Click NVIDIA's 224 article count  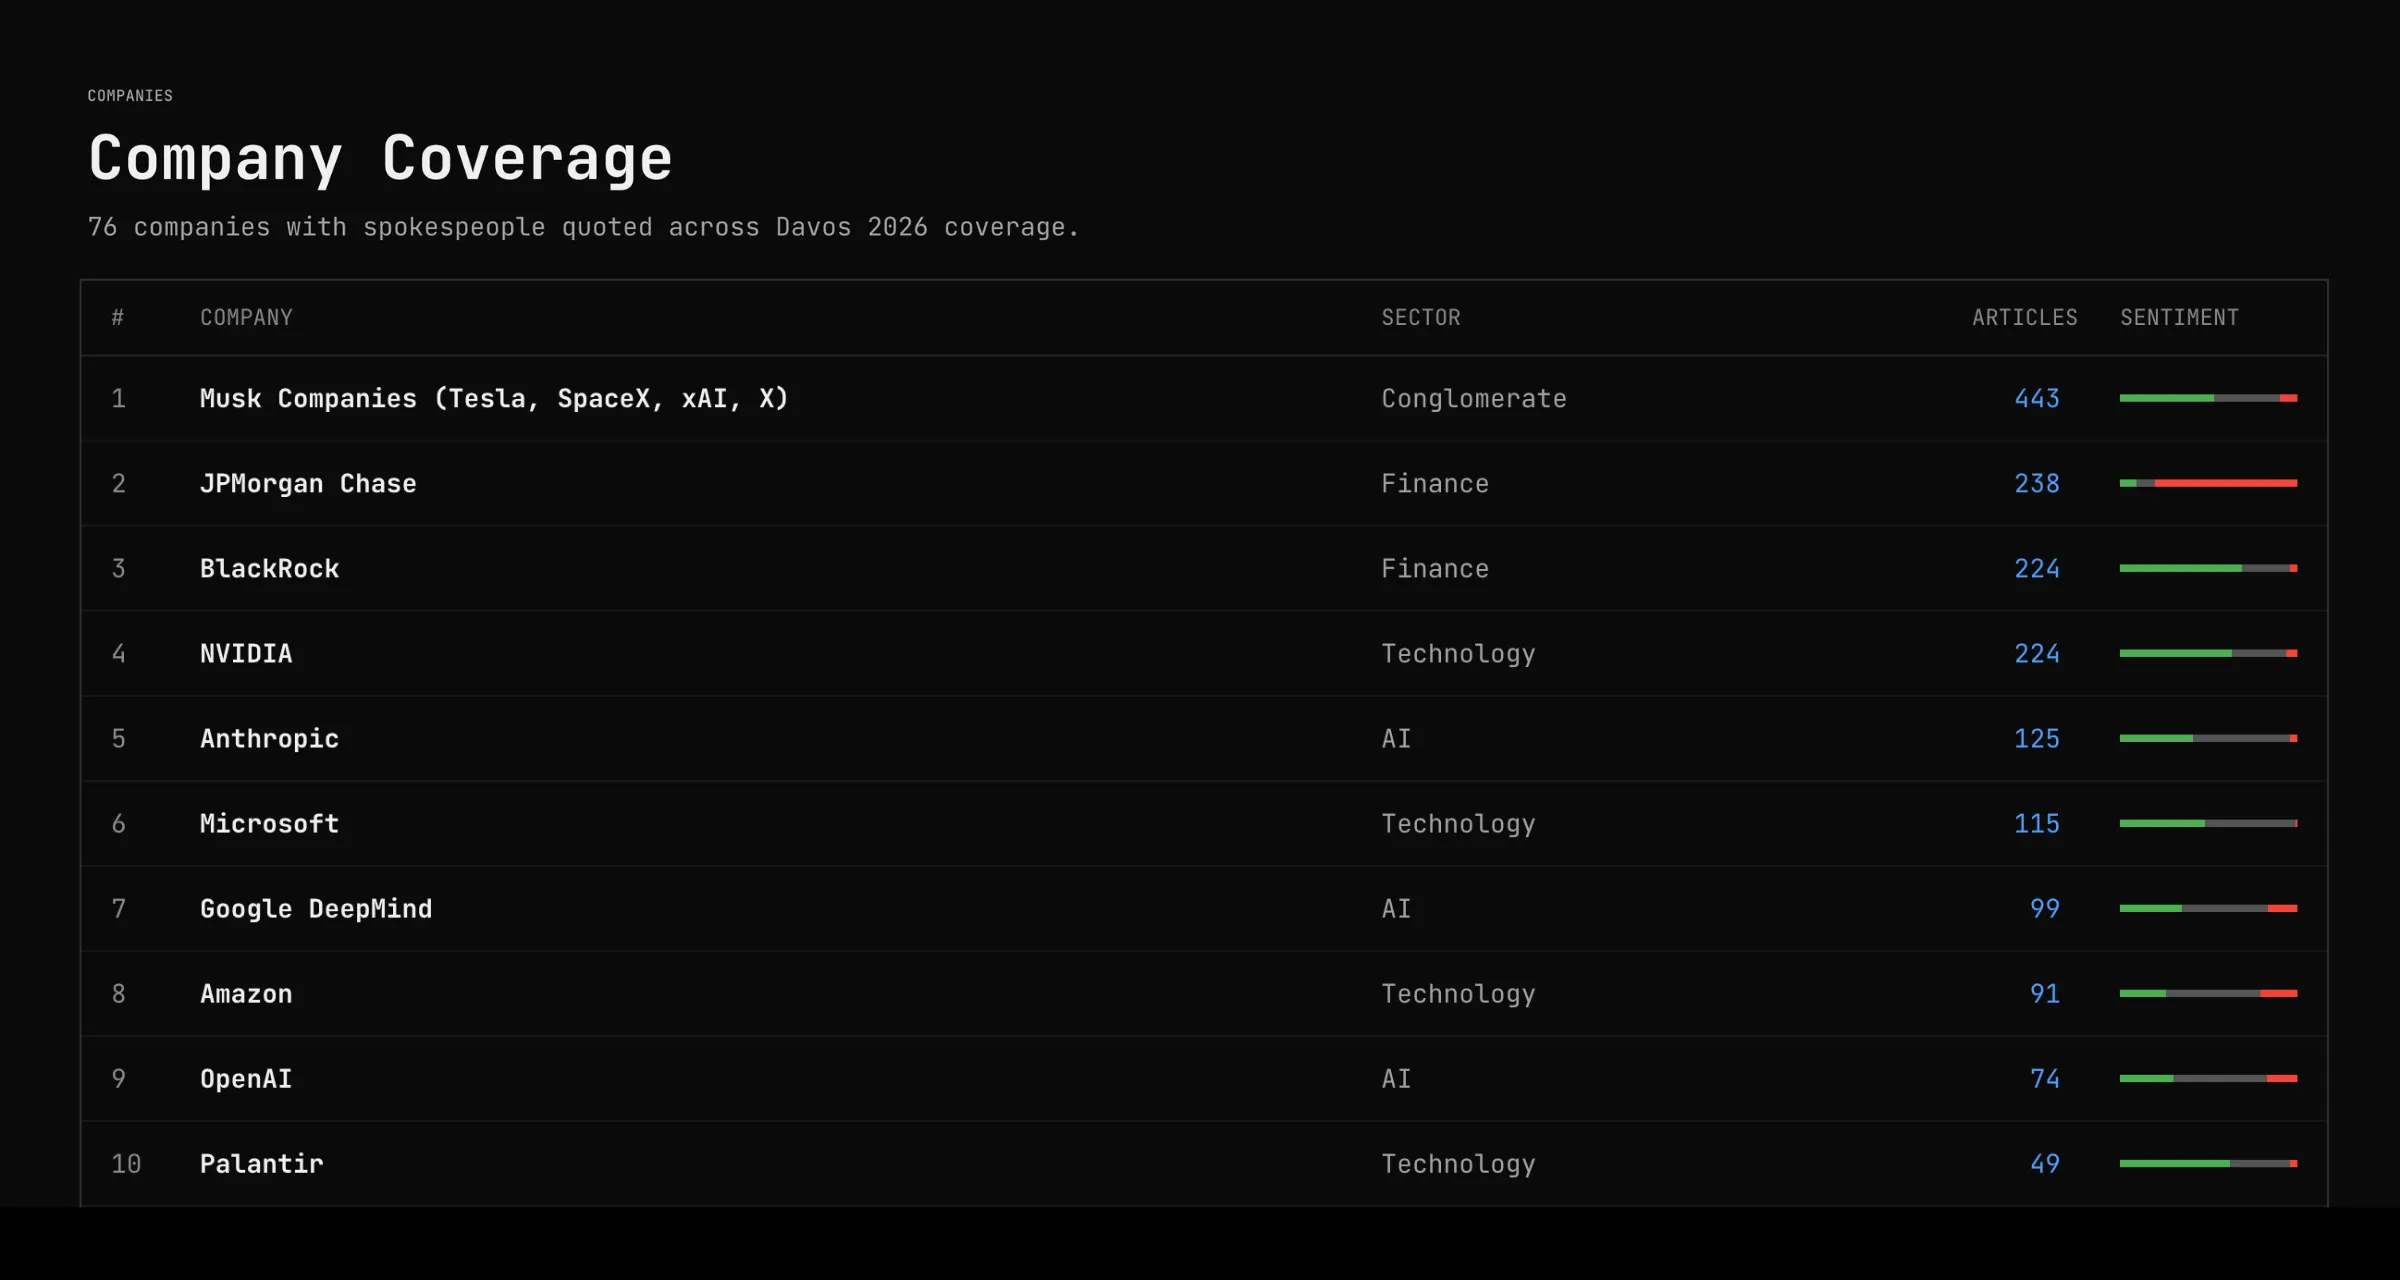(x=2037, y=654)
